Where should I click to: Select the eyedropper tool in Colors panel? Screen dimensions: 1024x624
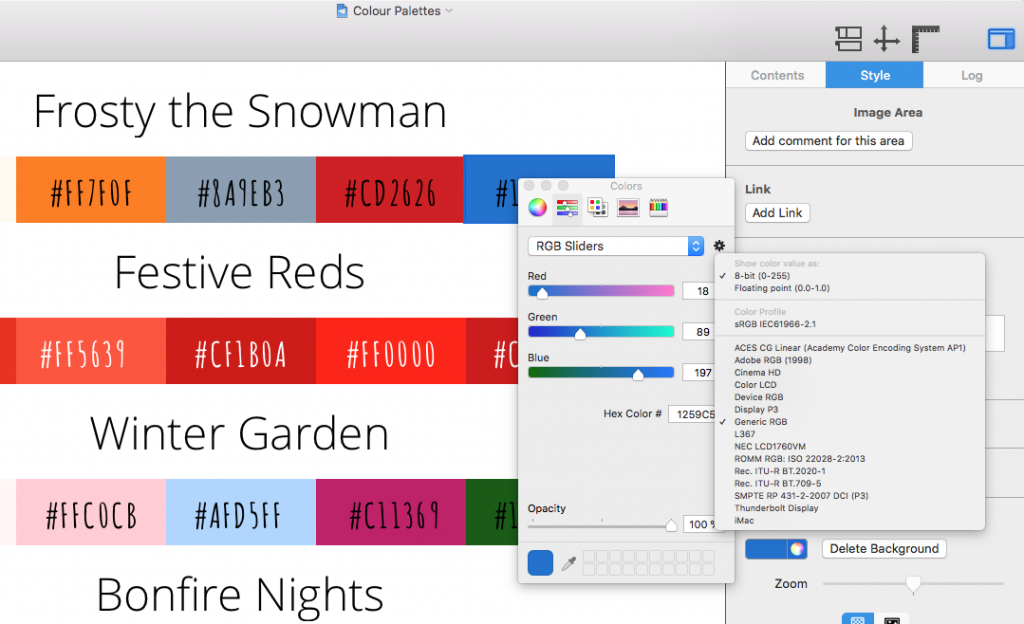[x=568, y=562]
